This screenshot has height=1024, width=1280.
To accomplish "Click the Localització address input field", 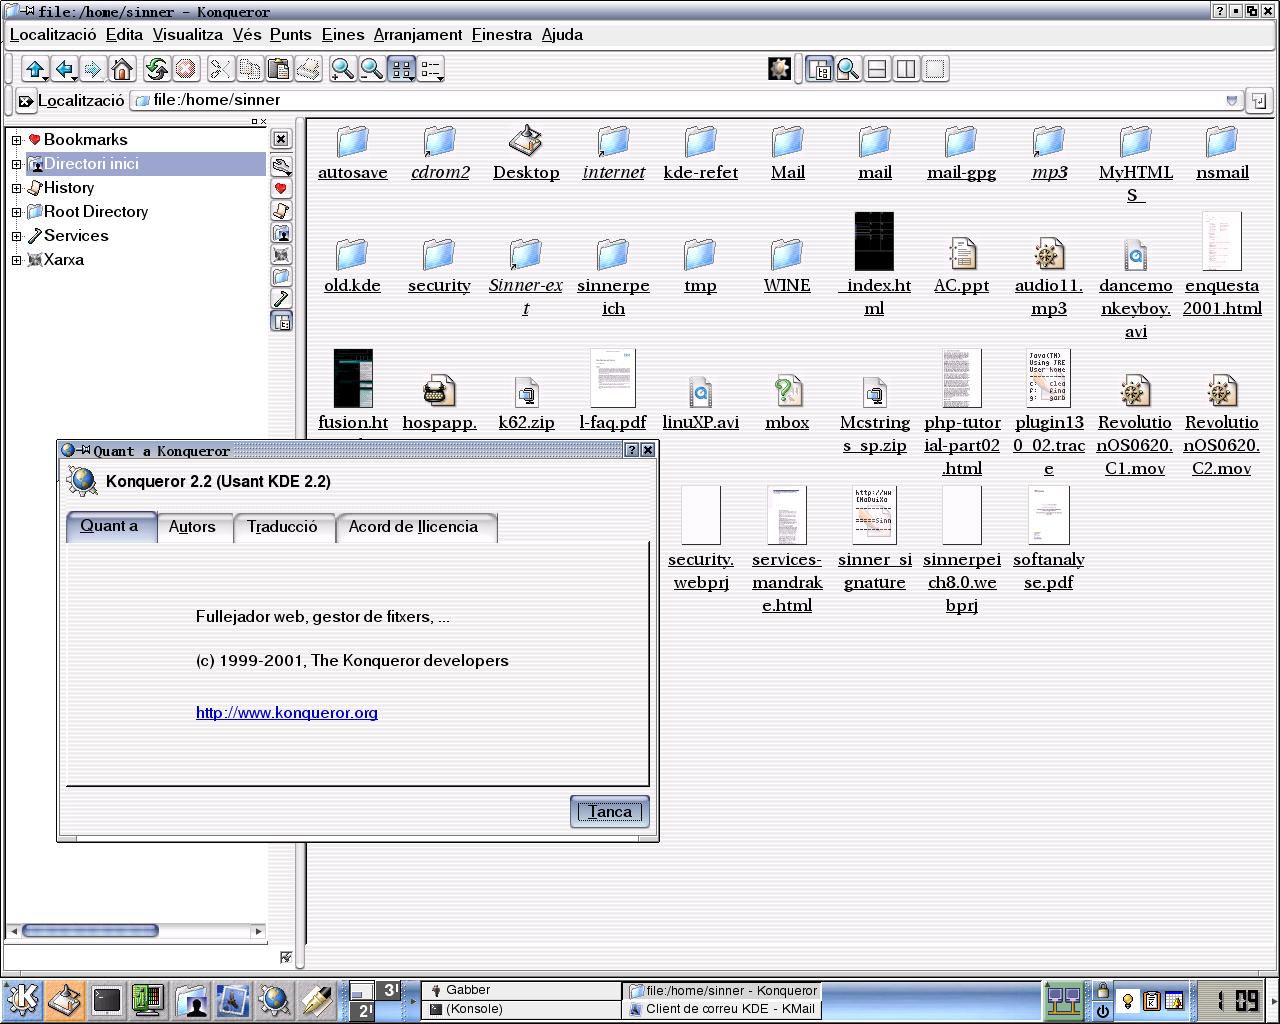I will pyautogui.click(x=680, y=100).
